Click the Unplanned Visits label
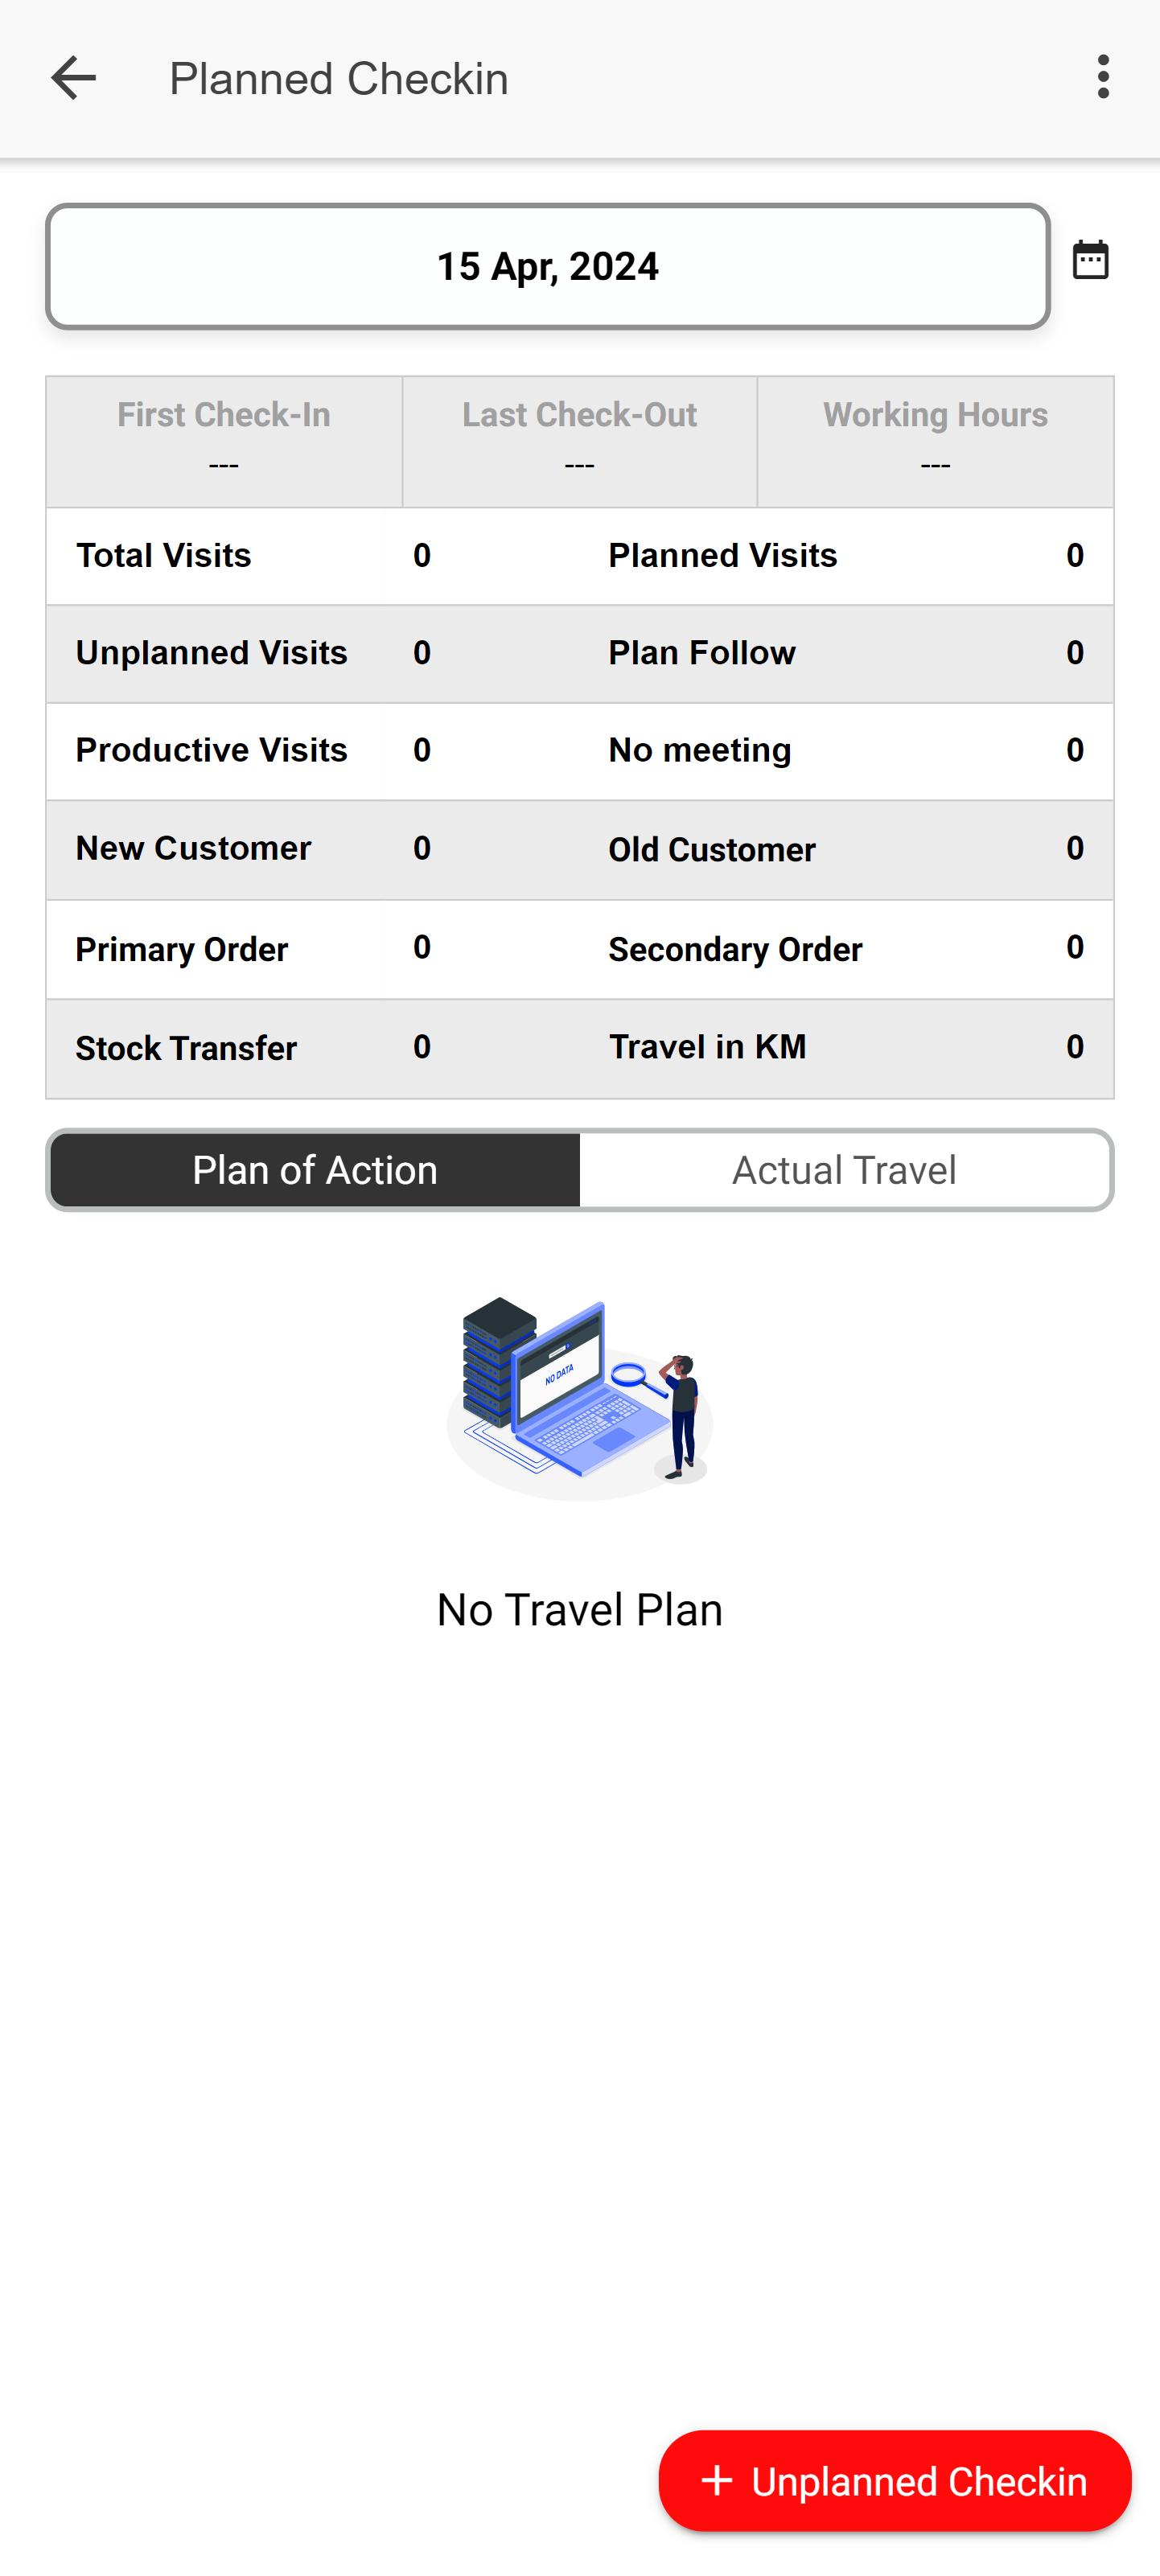This screenshot has width=1160, height=2576. (x=212, y=653)
